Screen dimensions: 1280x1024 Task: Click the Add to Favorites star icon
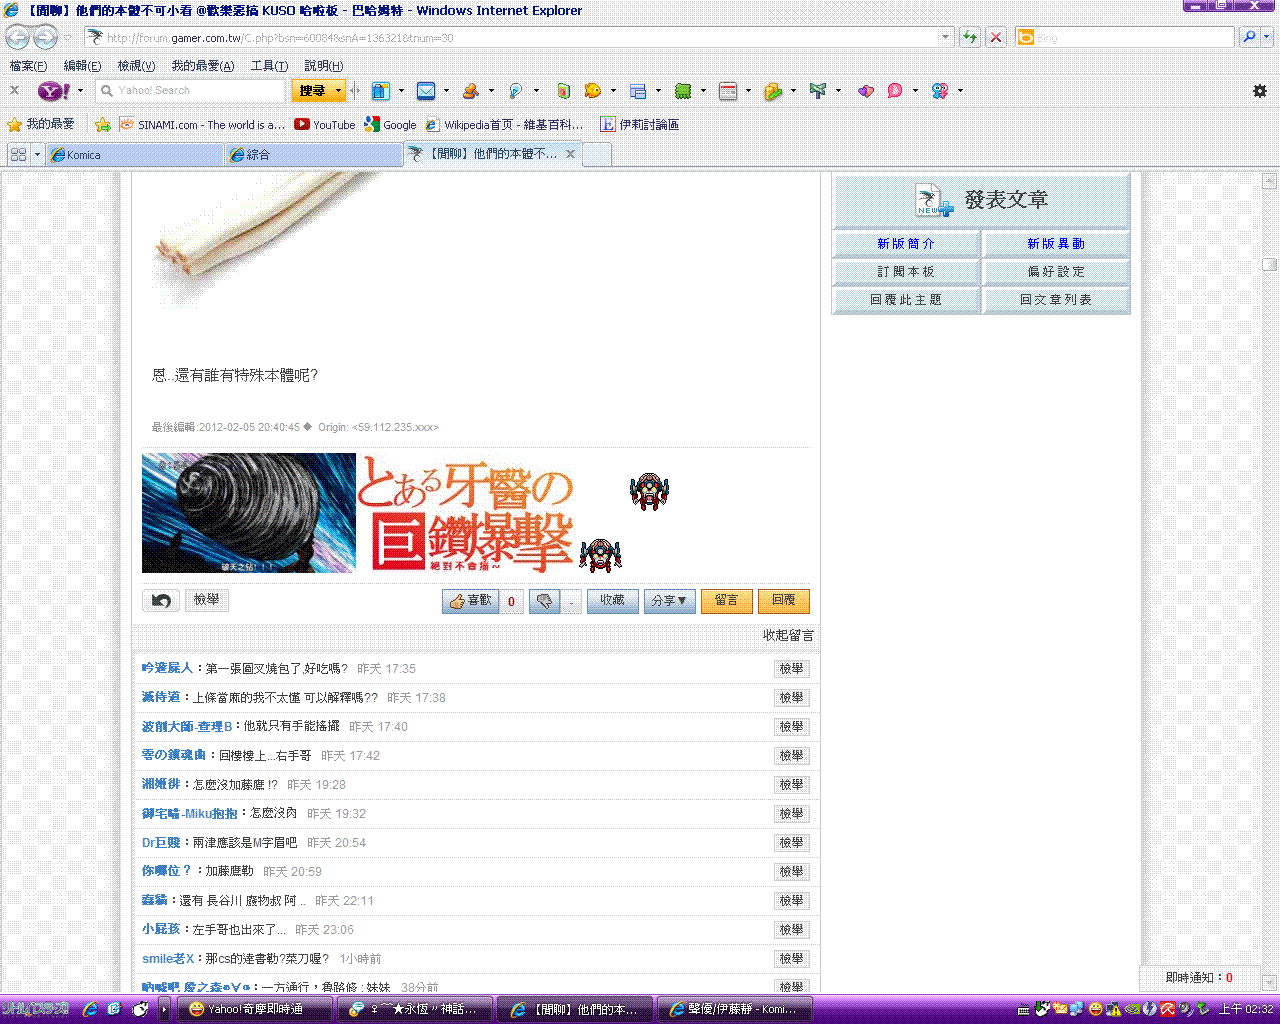102,125
